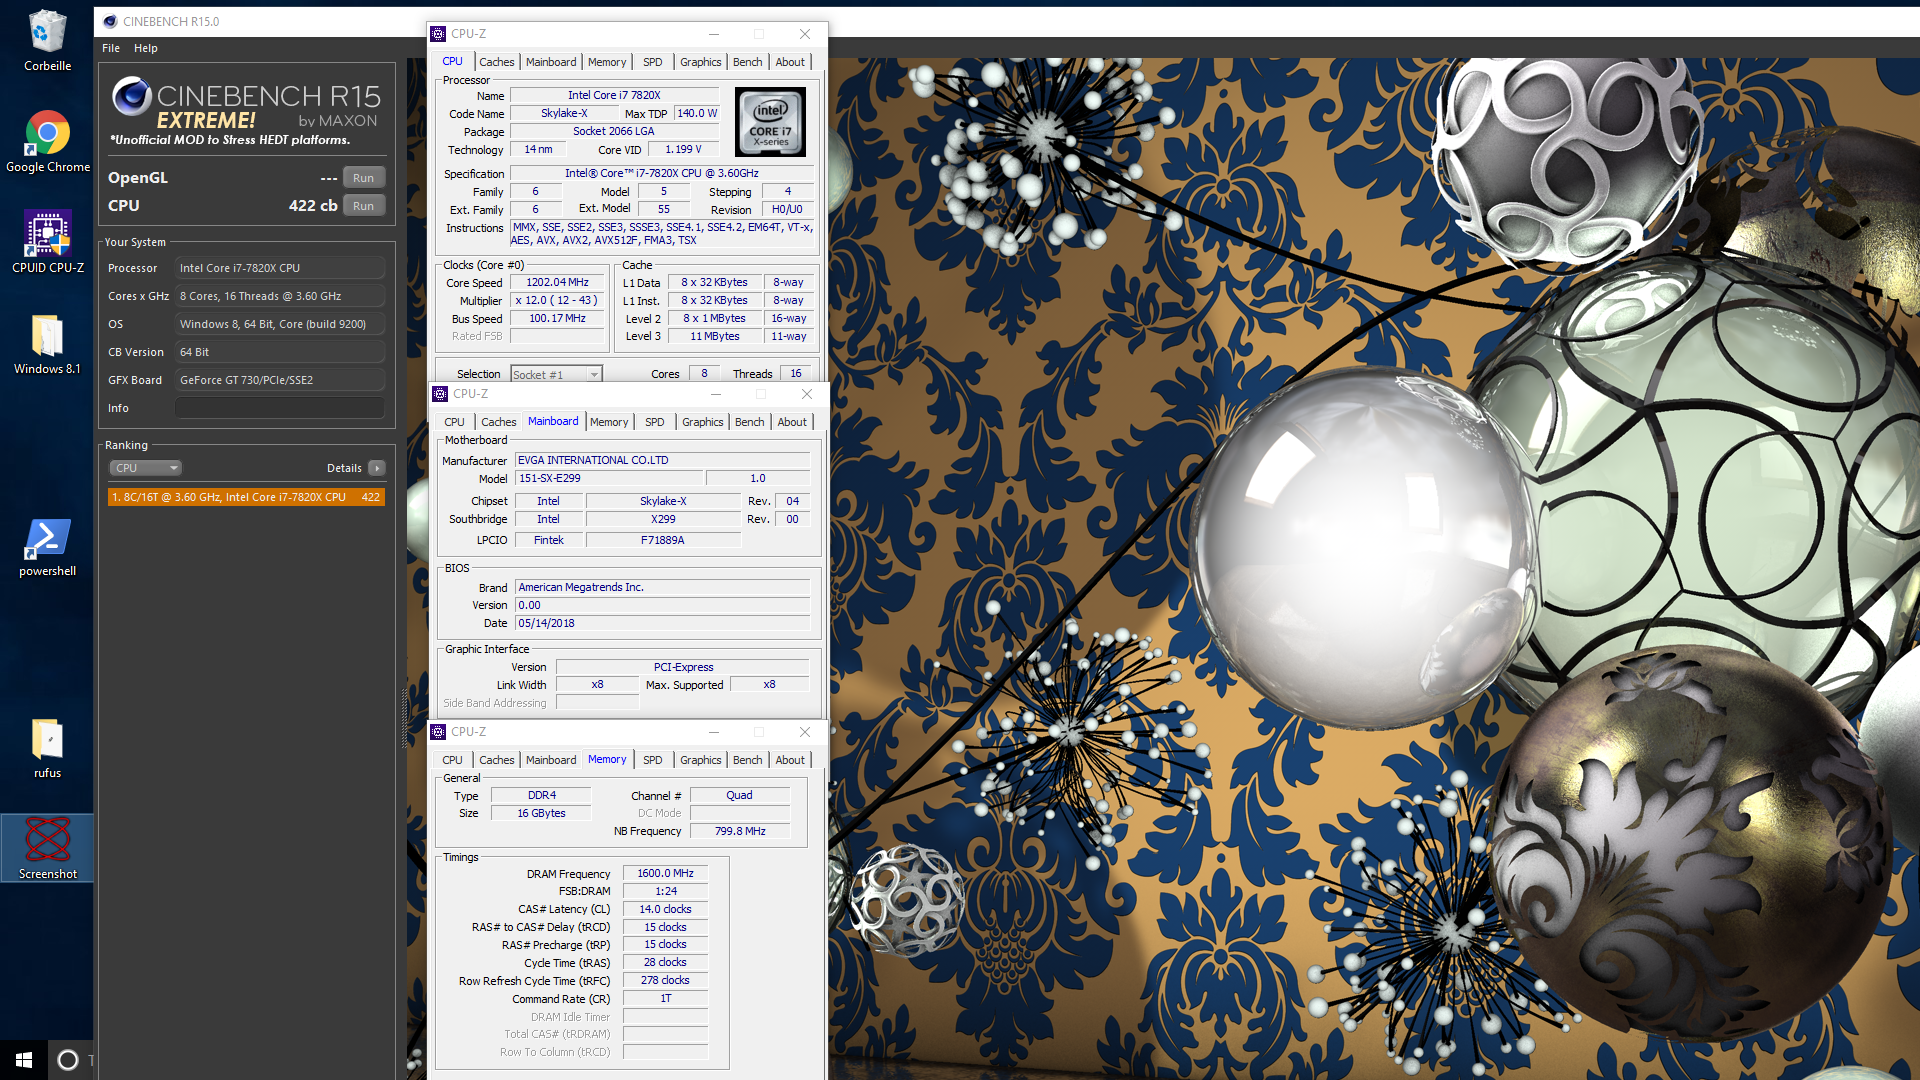The width and height of the screenshot is (1920, 1080).
Task: Click middle CPU-Z Mainboard window title icon
Action: (440, 394)
